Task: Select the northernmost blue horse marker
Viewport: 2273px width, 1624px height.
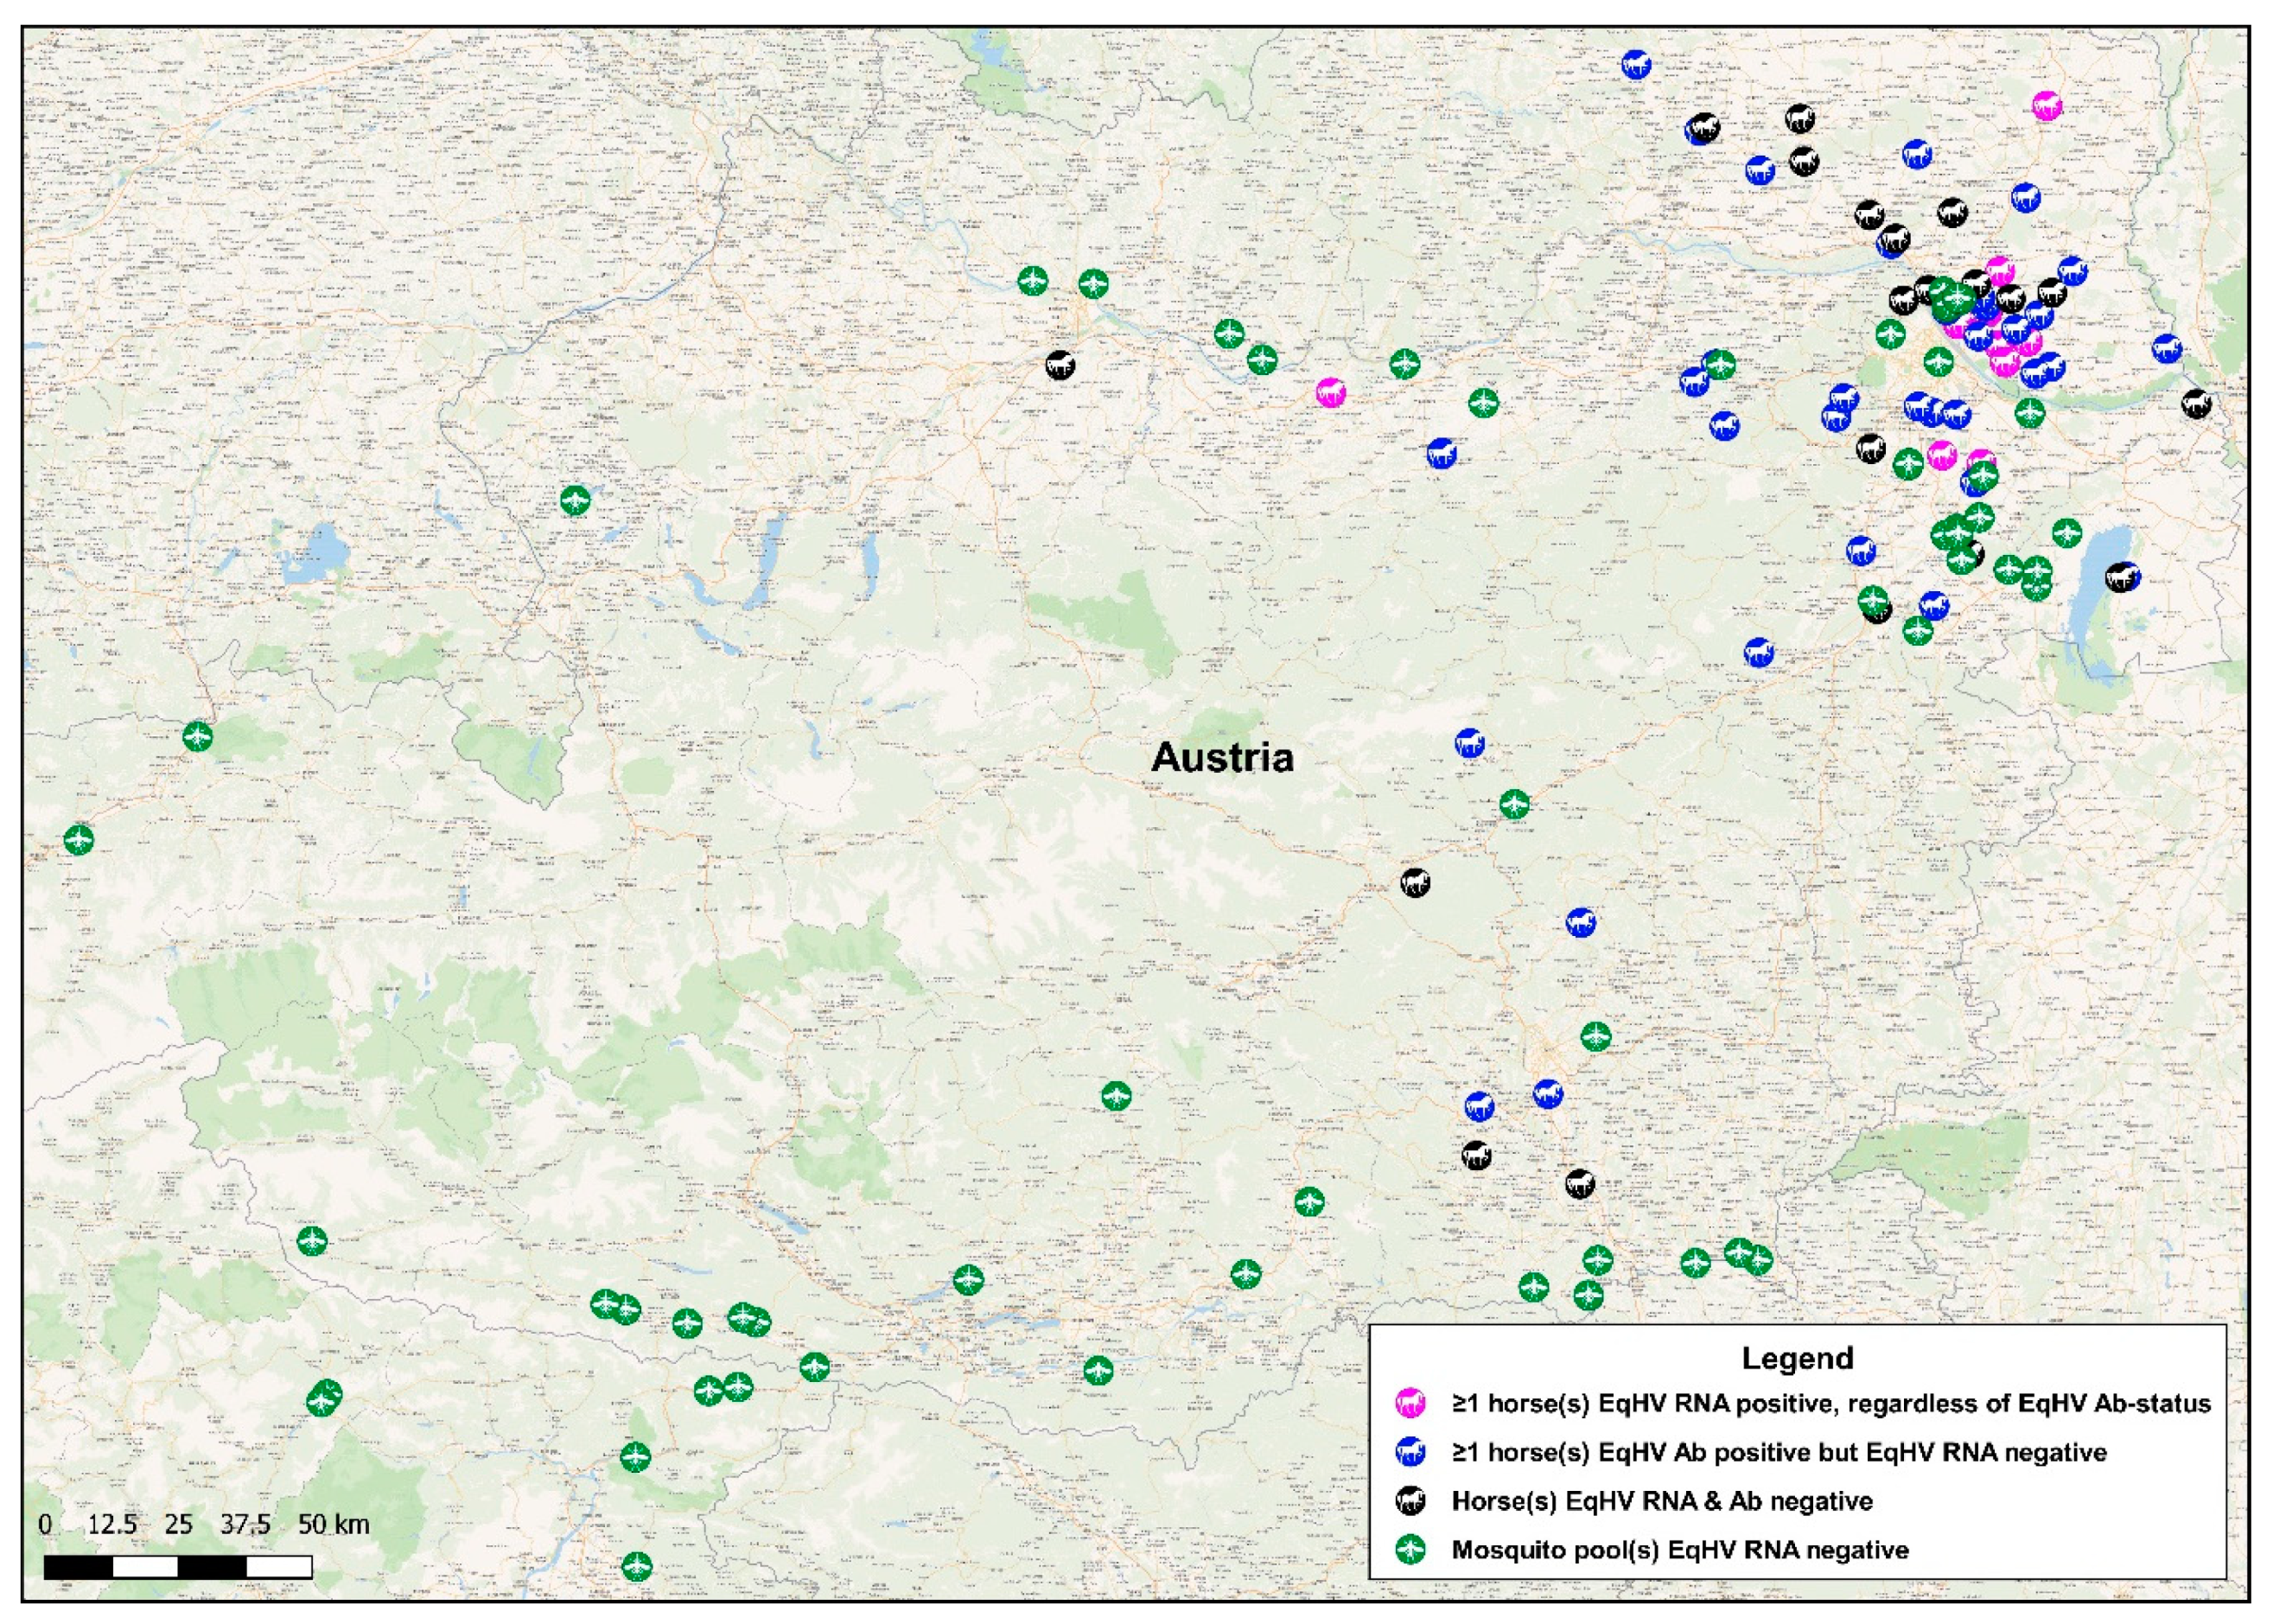Action: [1636, 65]
